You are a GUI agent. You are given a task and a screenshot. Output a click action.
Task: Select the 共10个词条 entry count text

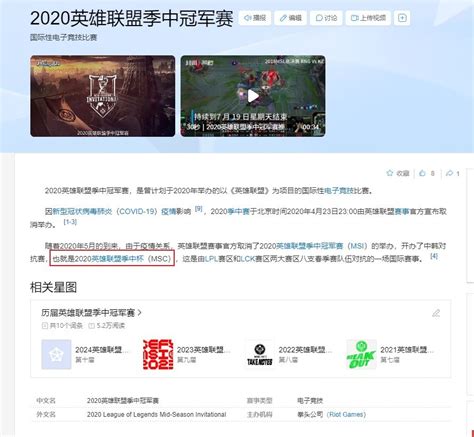[x=66, y=325]
